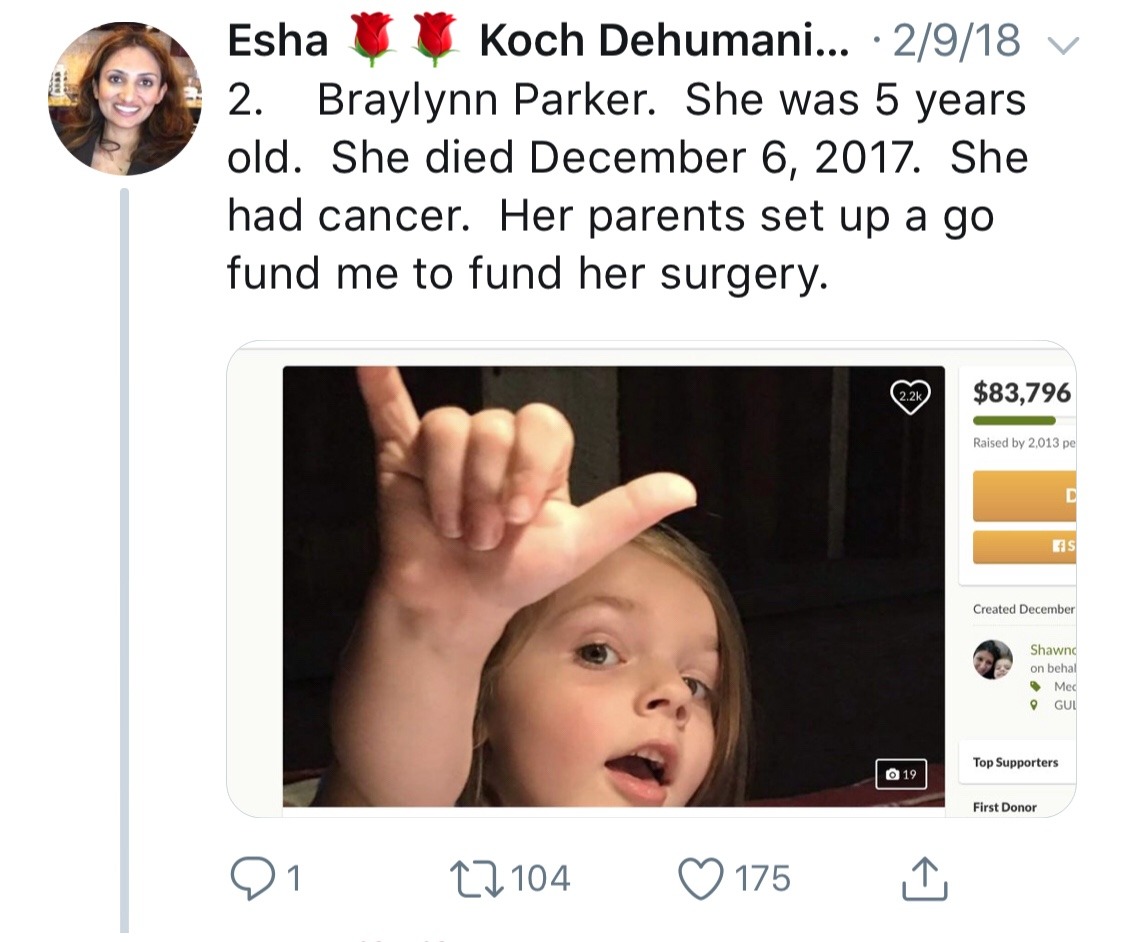Screen dimensions: 1125x942
Task: Open the embedded GoFundMe photo of the girl
Action: (x=612, y=585)
